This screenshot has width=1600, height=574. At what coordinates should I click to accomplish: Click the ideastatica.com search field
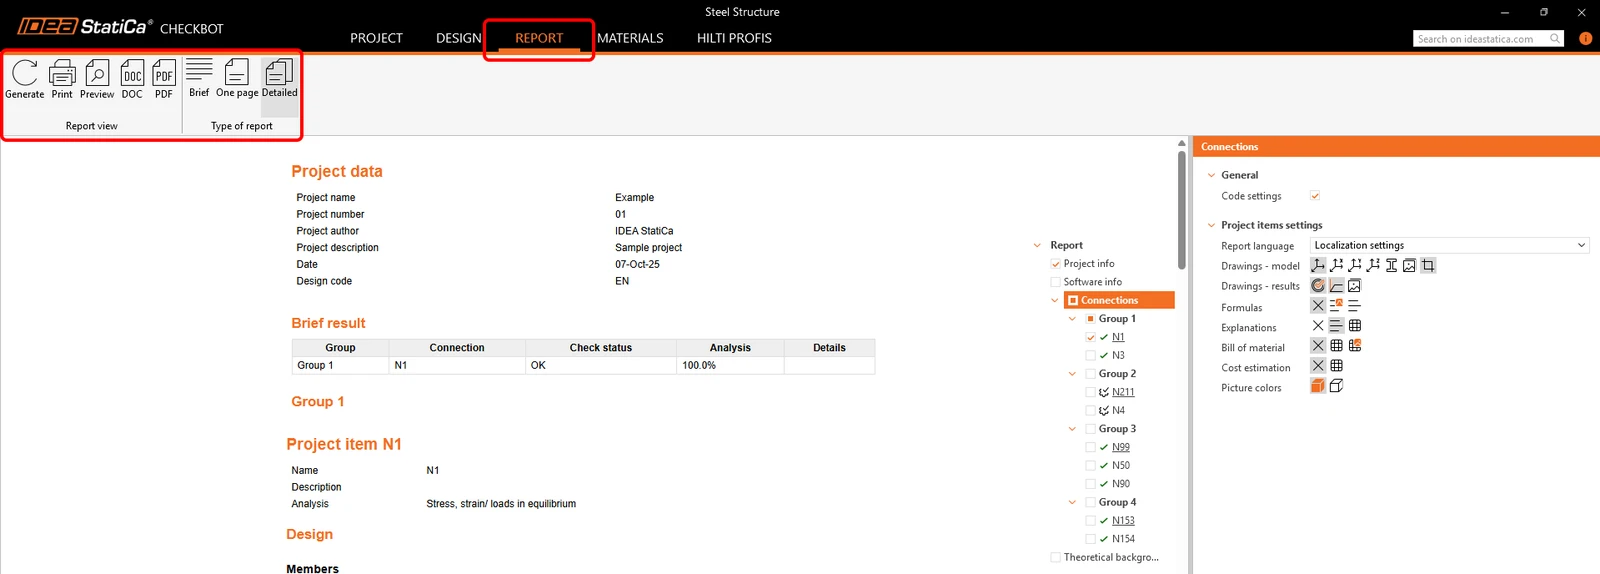1482,39
